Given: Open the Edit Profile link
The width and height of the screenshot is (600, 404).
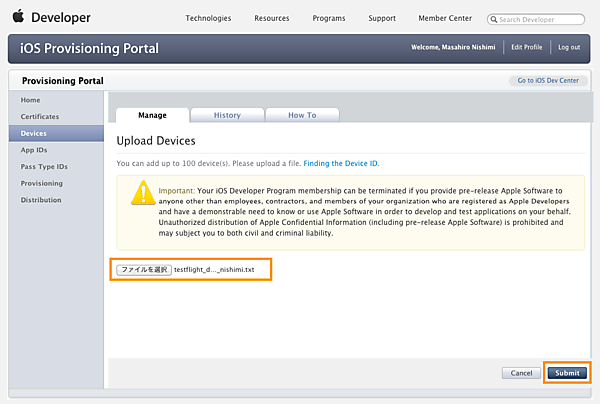Looking at the screenshot, I should 526,48.
